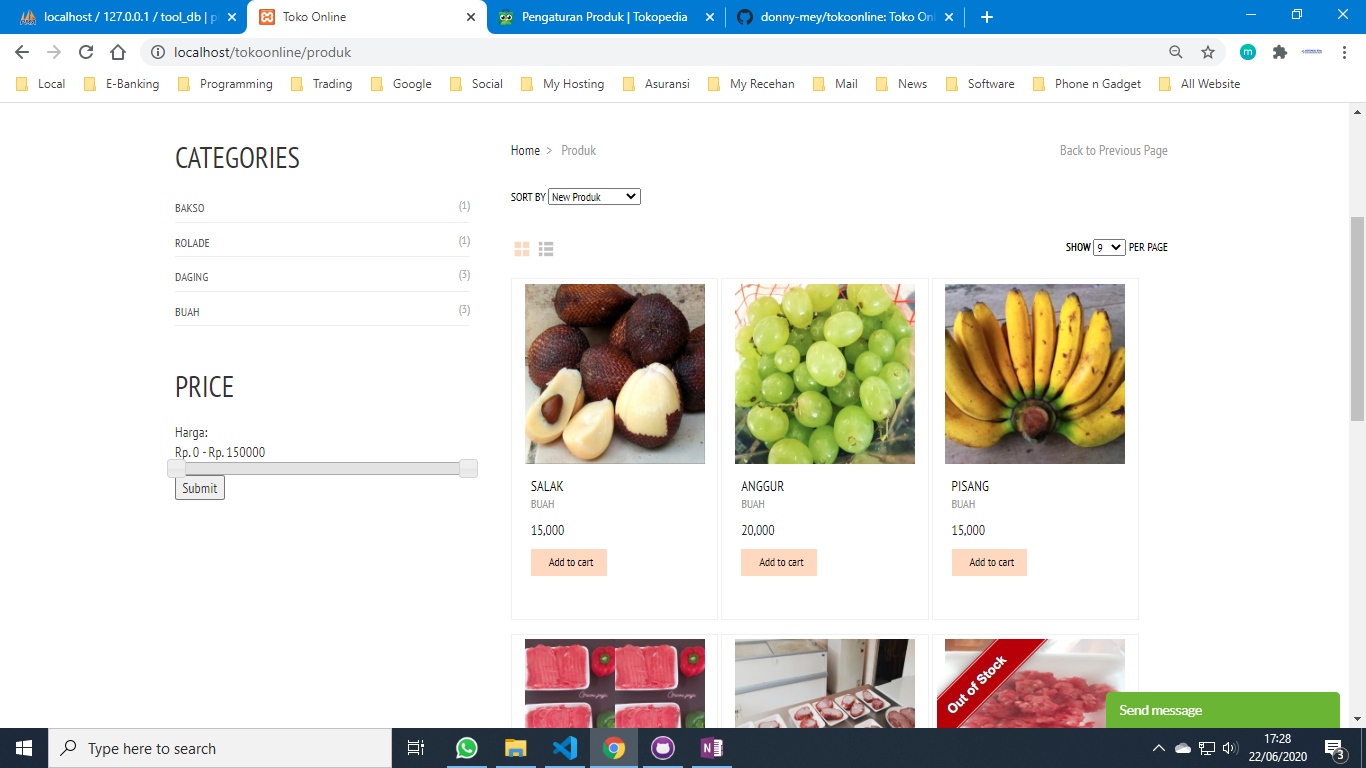The image size is (1366, 768).
Task: Open the Sort By dropdown
Action: (x=594, y=197)
